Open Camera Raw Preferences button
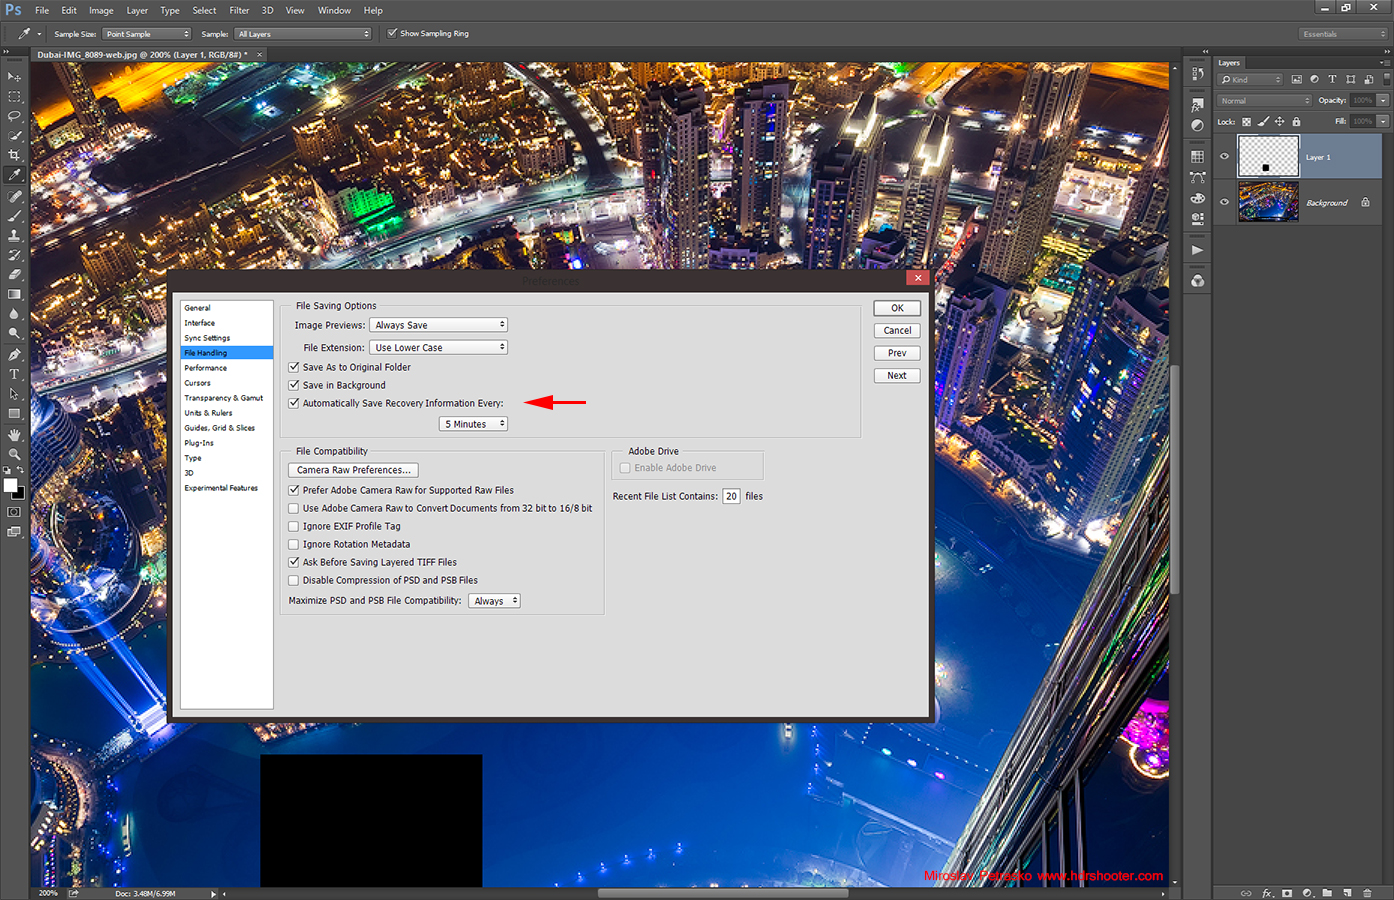Screen dimensions: 1394x900 click(x=353, y=470)
